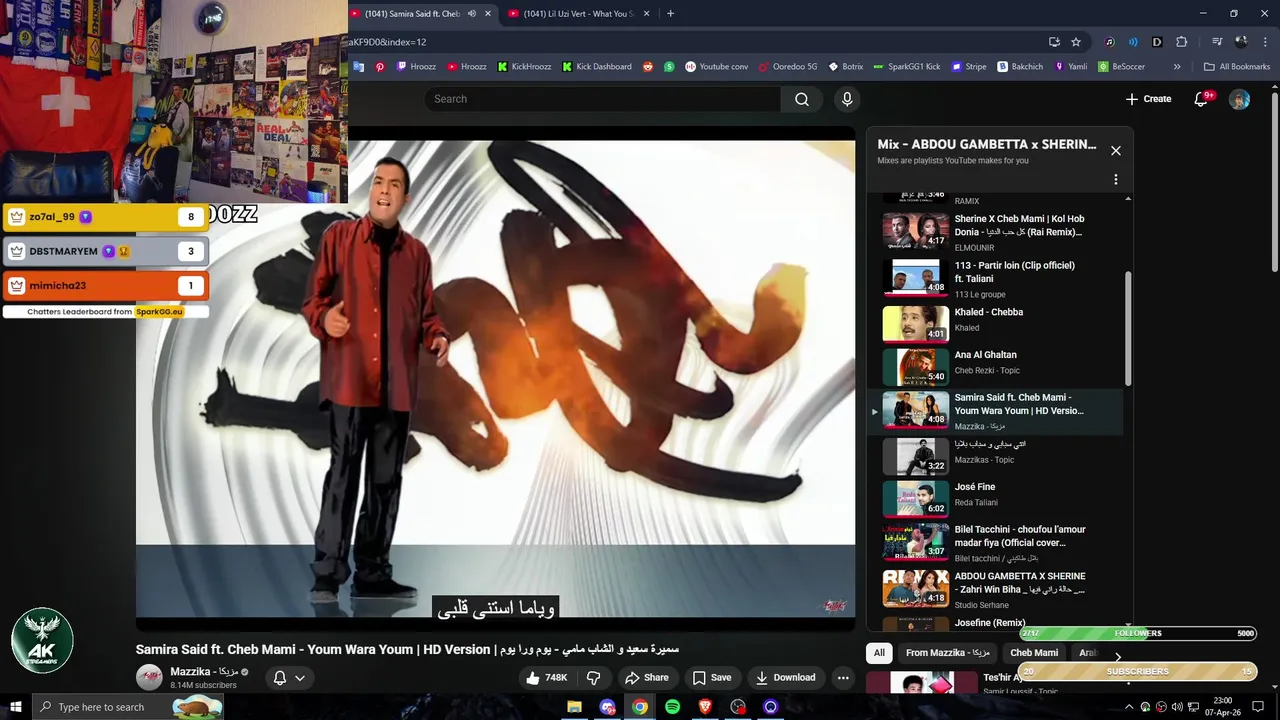Like the video with 748K likes
This screenshot has width=1280, height=720.
pyautogui.click(x=547, y=677)
